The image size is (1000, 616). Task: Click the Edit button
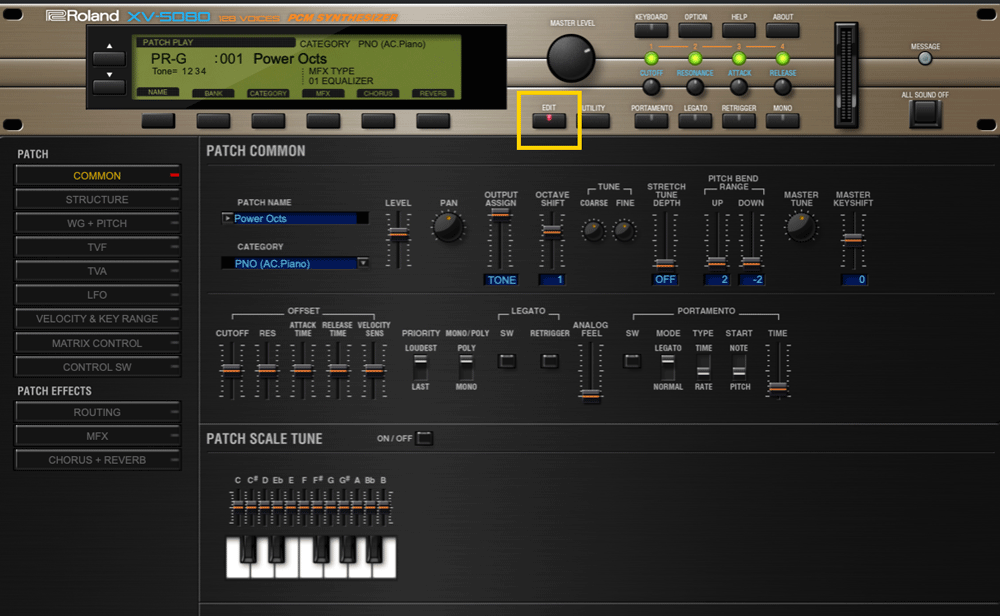point(549,120)
